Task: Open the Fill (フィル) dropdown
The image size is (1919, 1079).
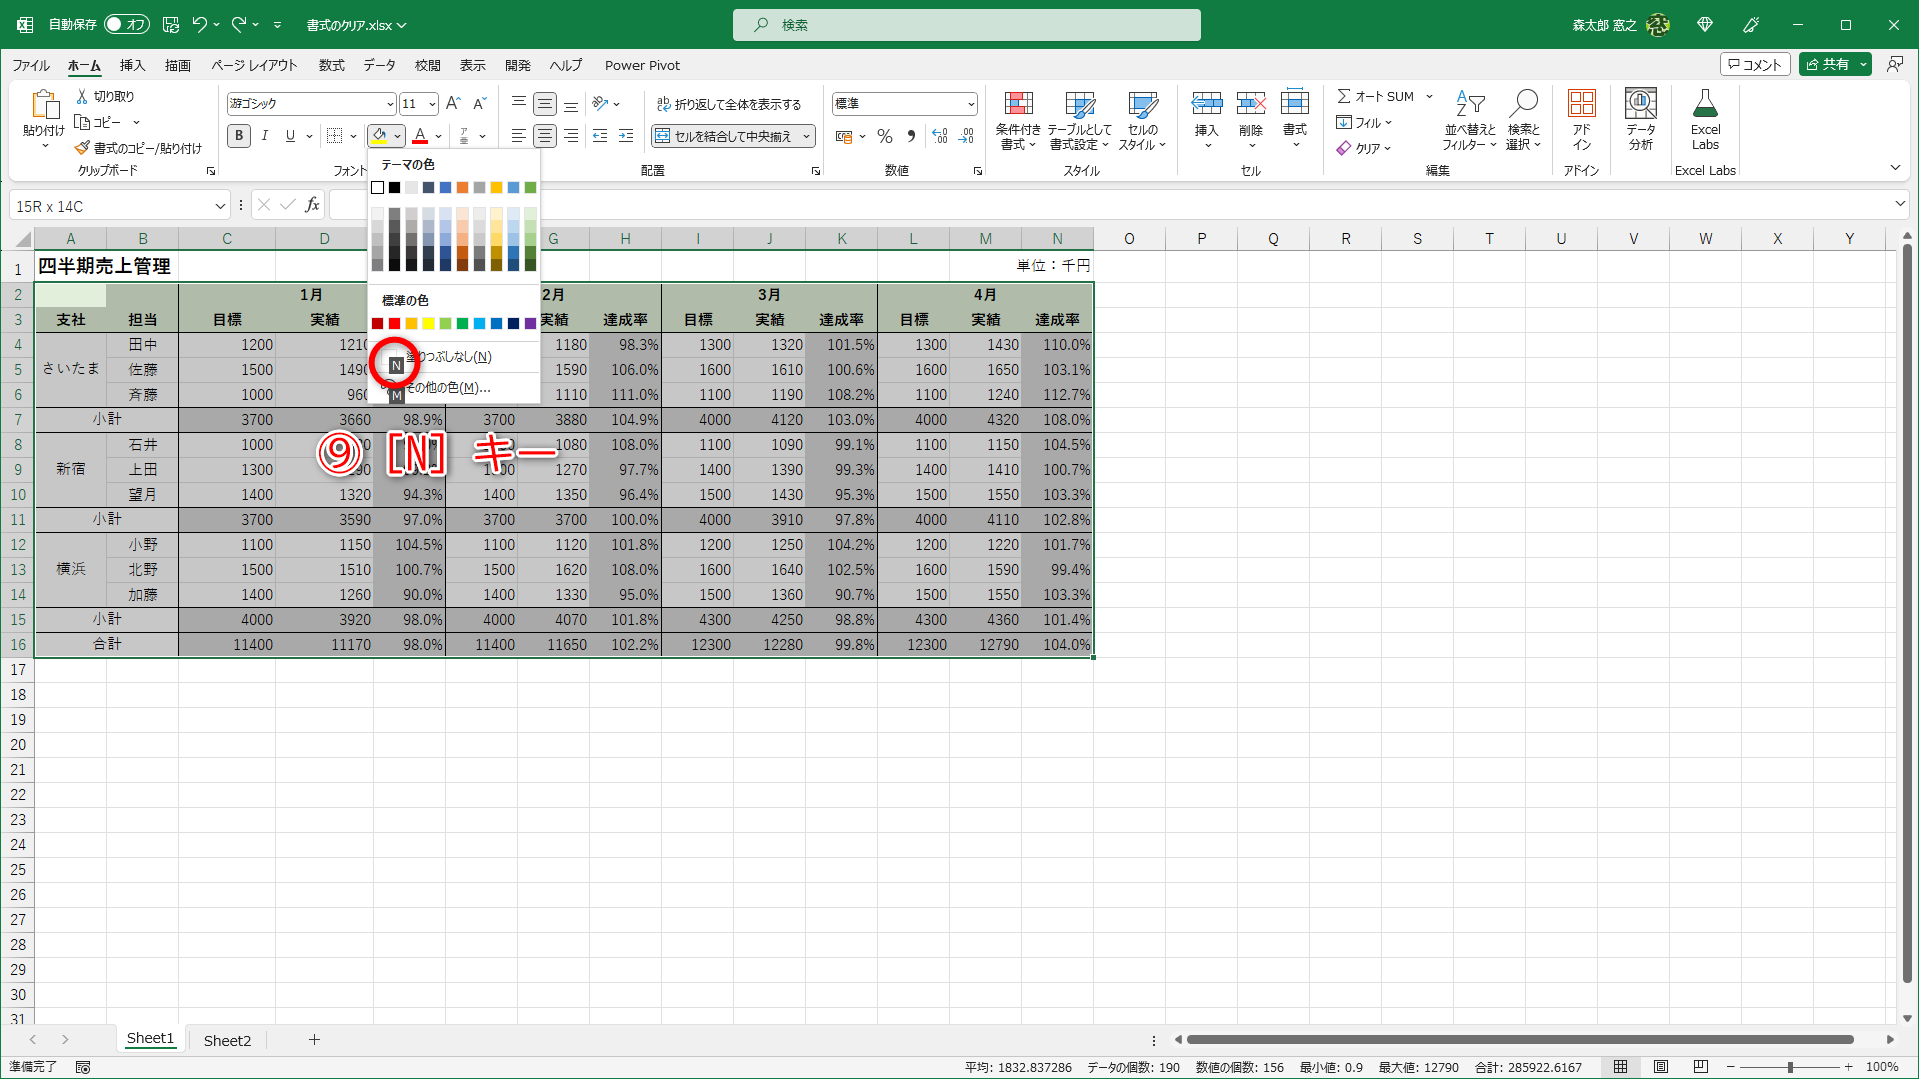Action: point(1365,122)
